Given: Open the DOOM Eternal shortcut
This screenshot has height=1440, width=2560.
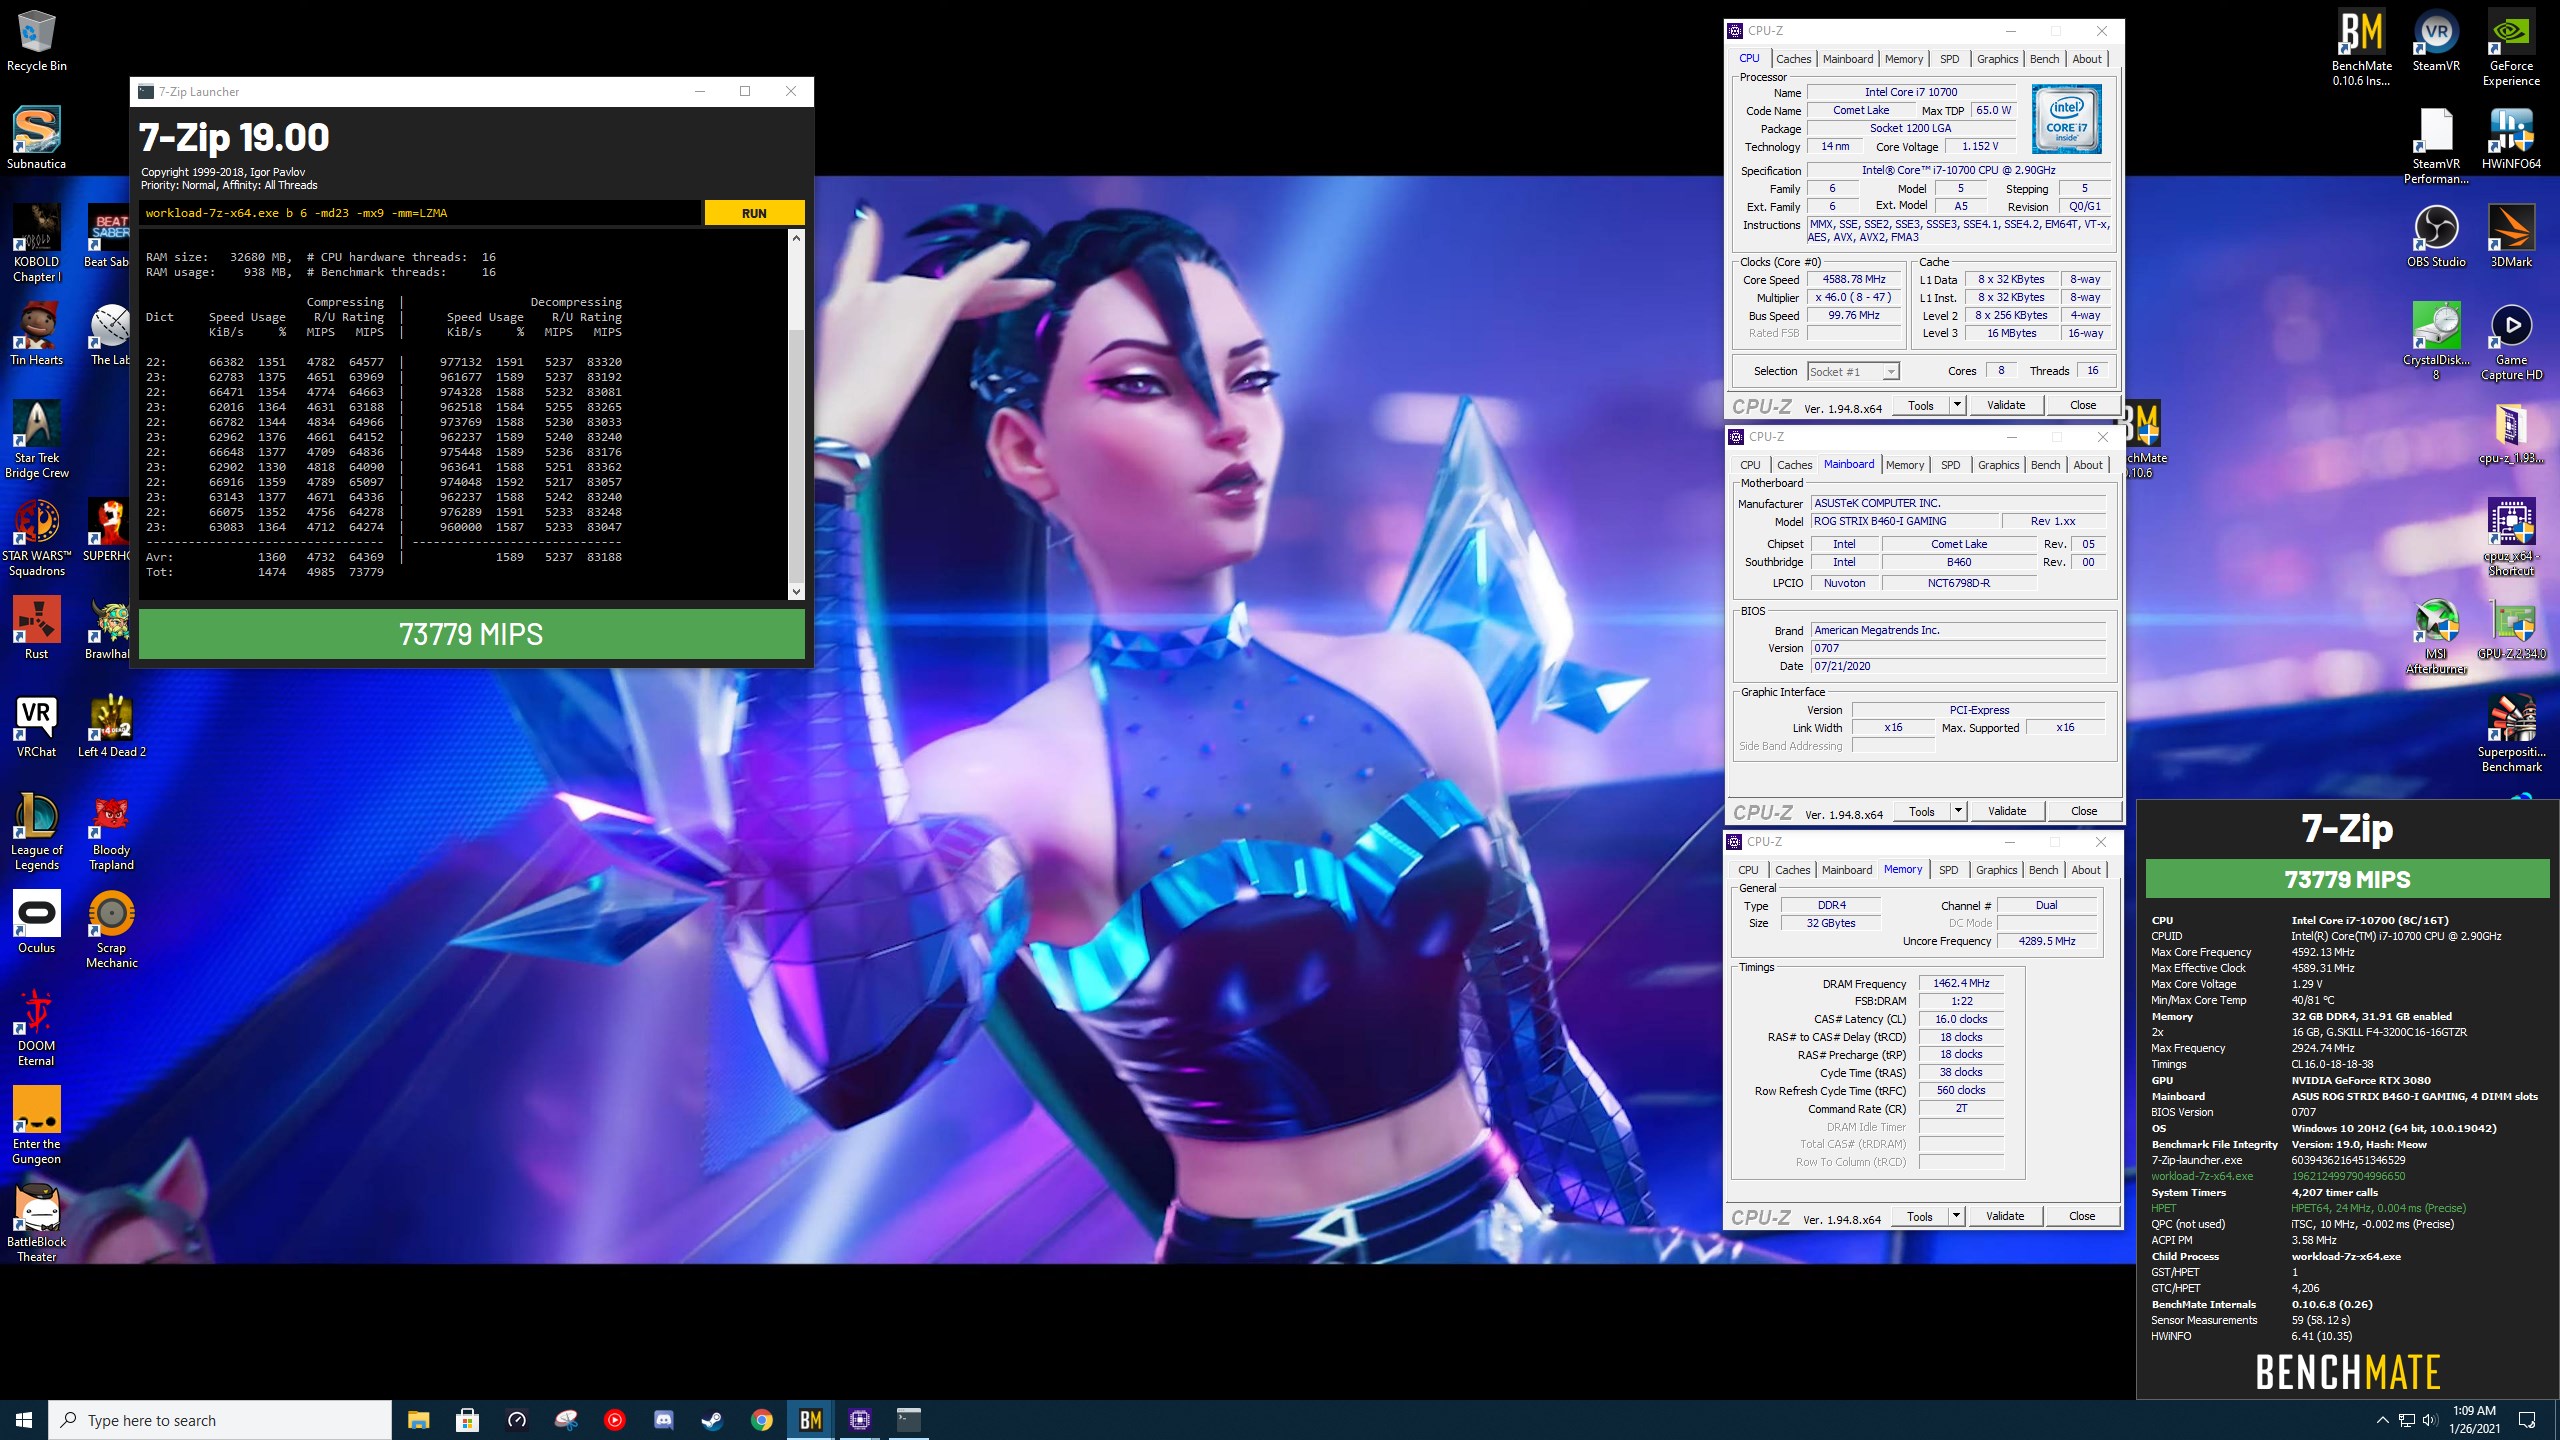Looking at the screenshot, I should click(x=37, y=1028).
